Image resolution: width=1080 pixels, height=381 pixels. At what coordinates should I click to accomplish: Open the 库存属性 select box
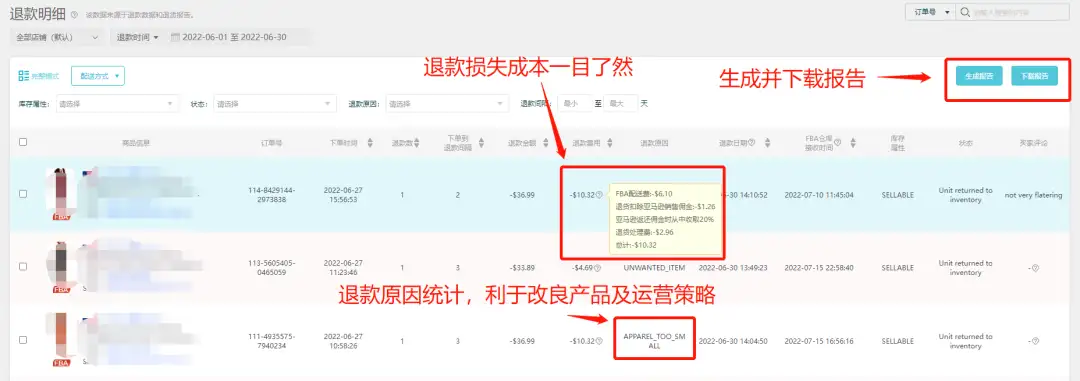click(117, 104)
